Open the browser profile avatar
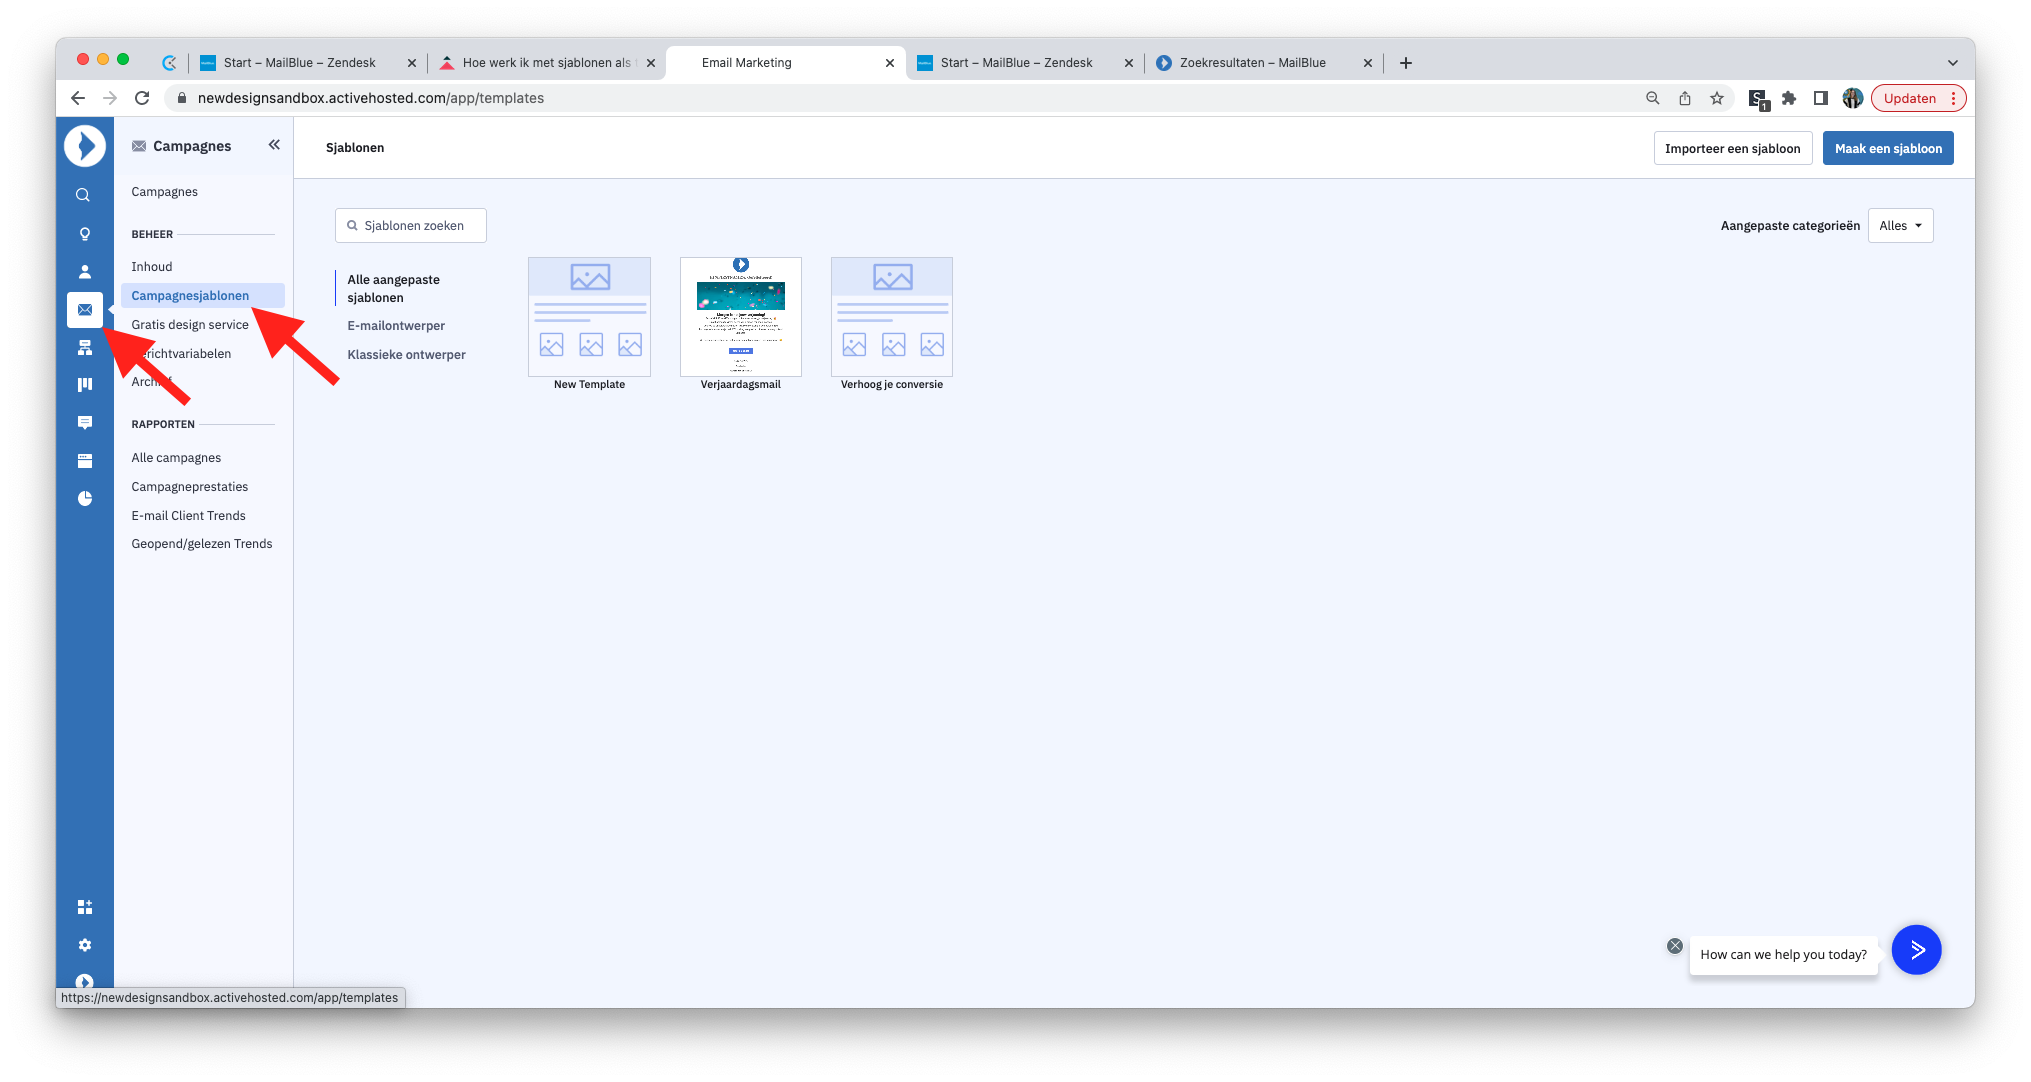The image size is (2031, 1082). (x=1853, y=98)
